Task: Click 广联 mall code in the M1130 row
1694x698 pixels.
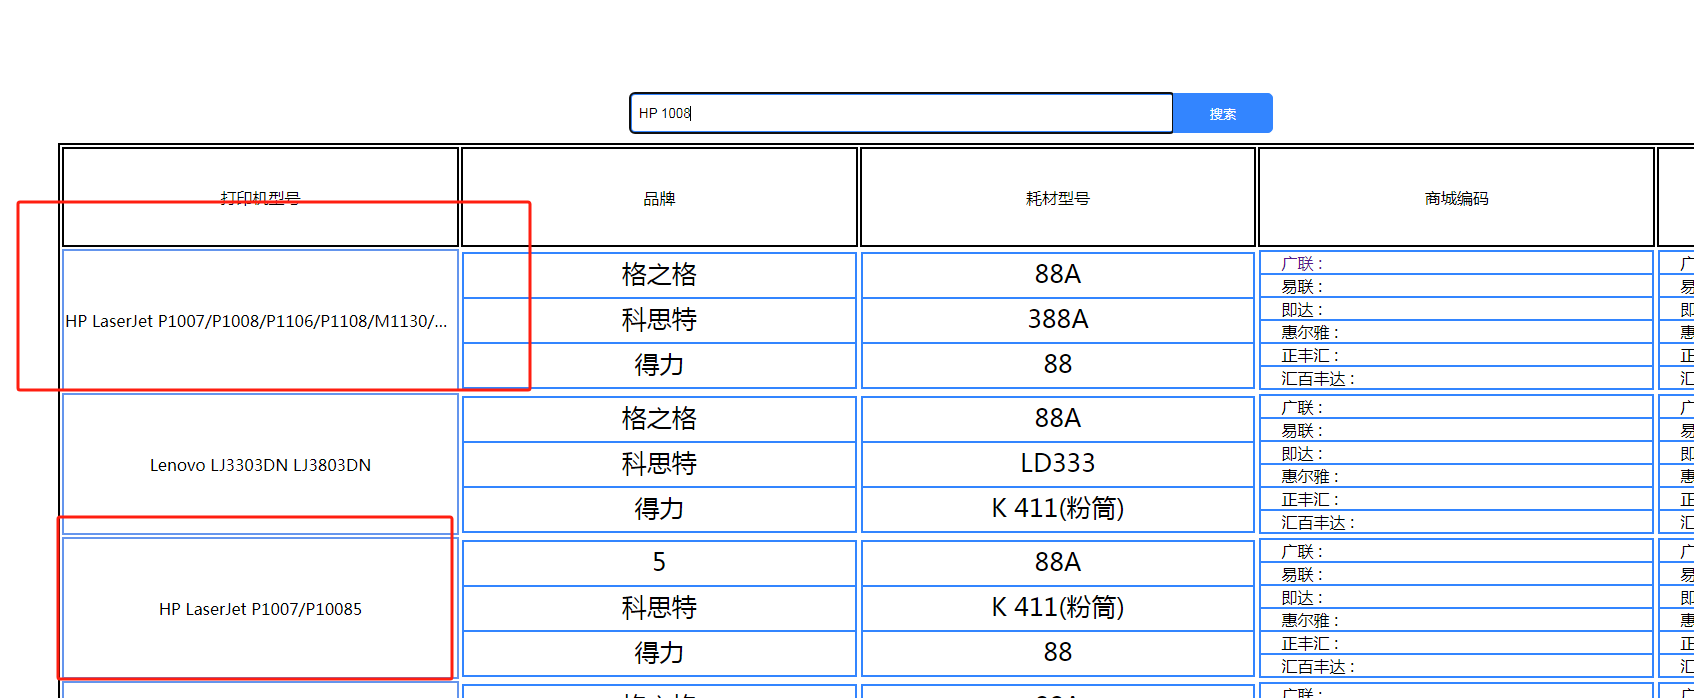Action: pos(1456,263)
